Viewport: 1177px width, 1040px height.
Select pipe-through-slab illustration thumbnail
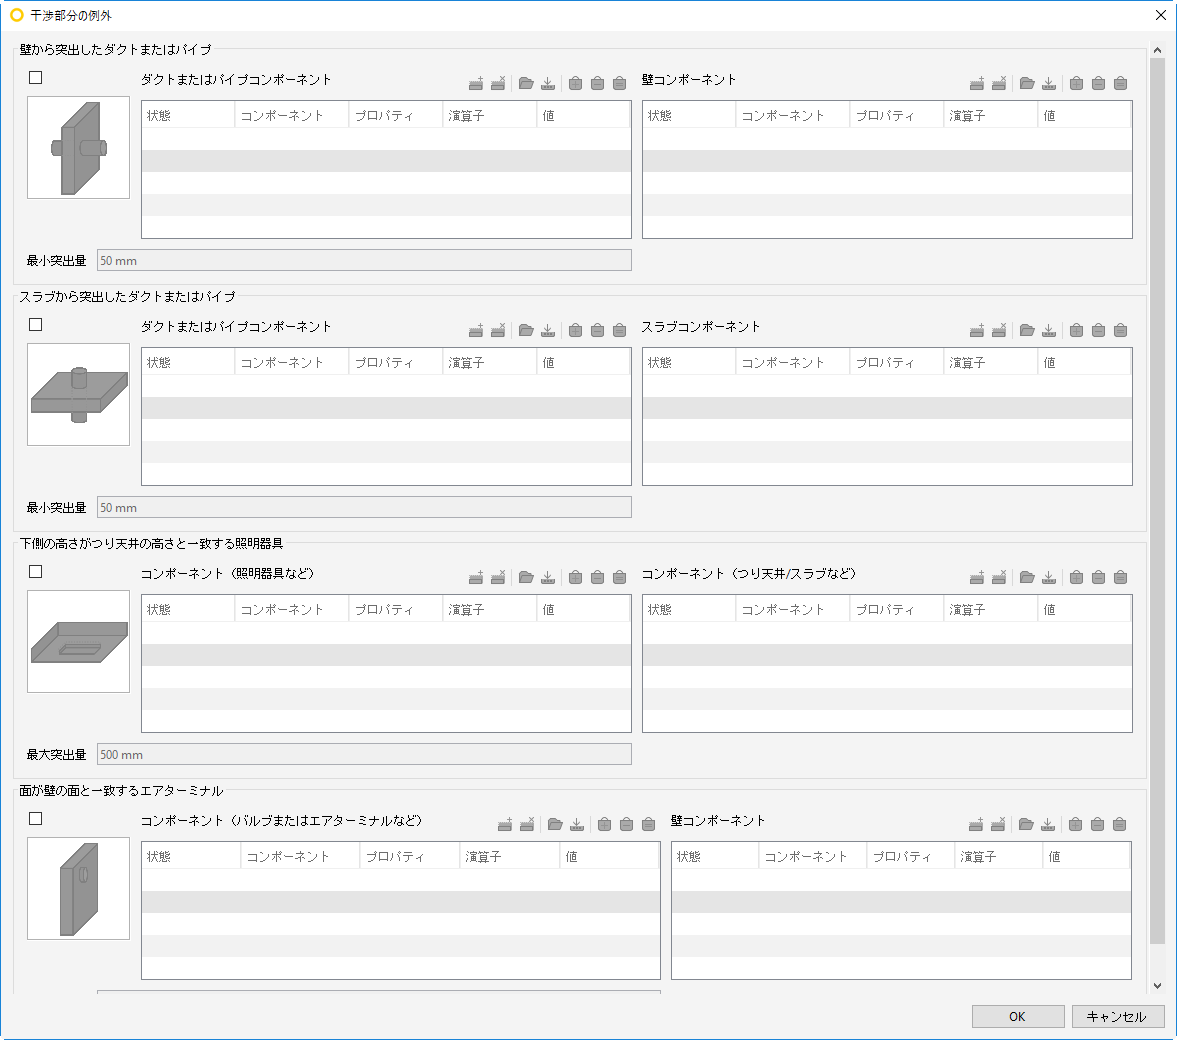tap(78, 394)
